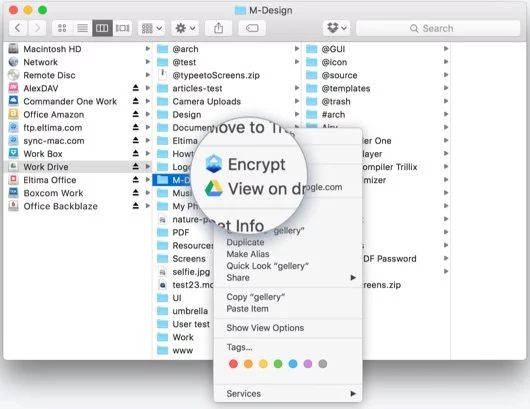Eject the ftp.eltima.com connection
The image size is (530, 409).
(136, 127)
